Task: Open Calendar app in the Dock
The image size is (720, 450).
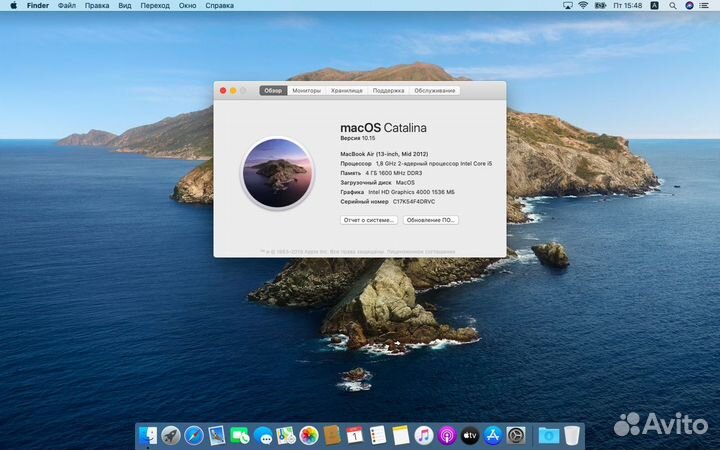Action: tap(354, 435)
